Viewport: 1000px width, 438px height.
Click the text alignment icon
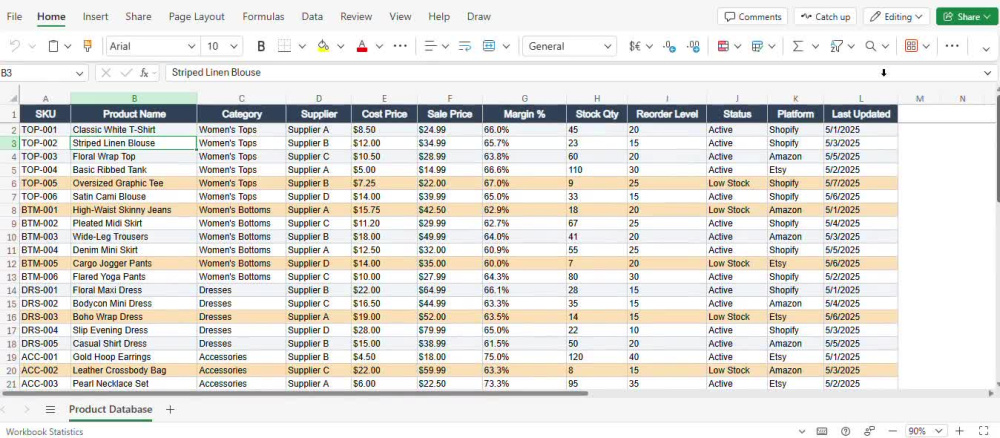(x=430, y=46)
